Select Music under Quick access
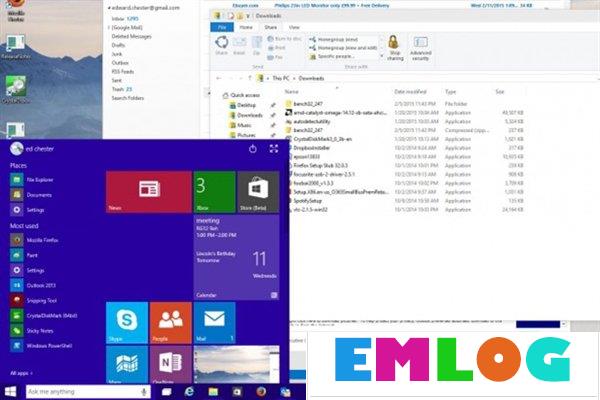Screen dimensions: 600x400 tap(240, 125)
